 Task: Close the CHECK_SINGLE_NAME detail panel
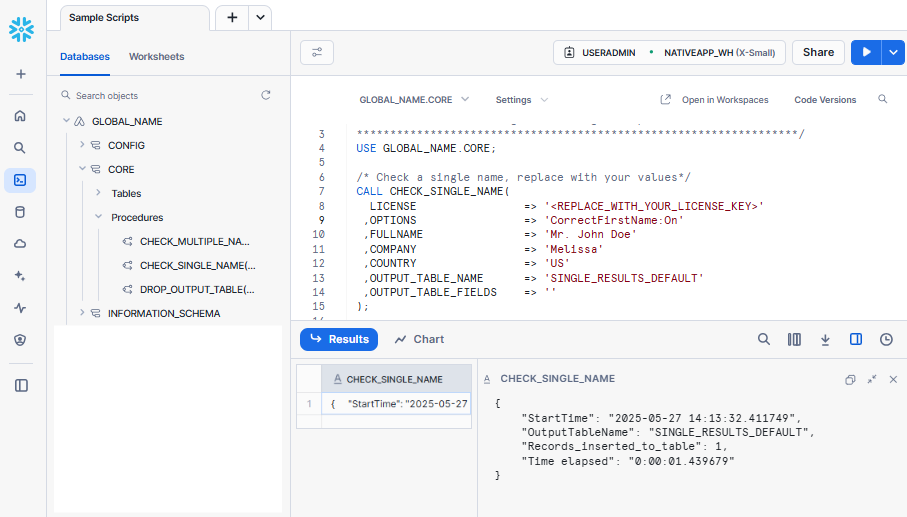tap(893, 379)
